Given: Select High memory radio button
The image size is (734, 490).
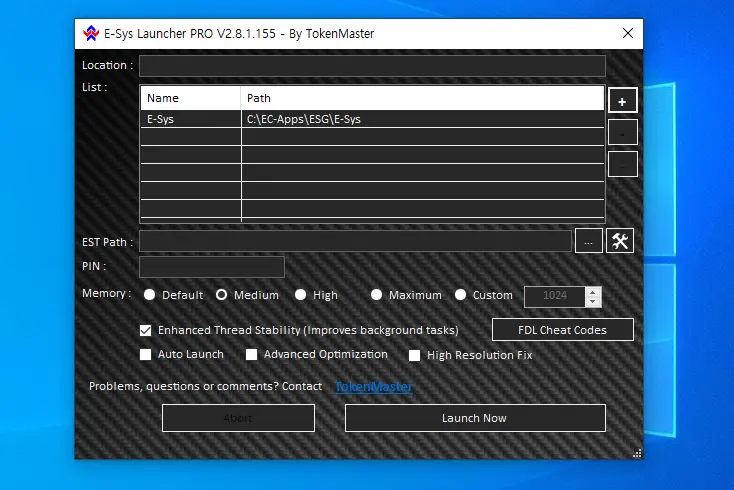Looking at the screenshot, I should (x=300, y=295).
